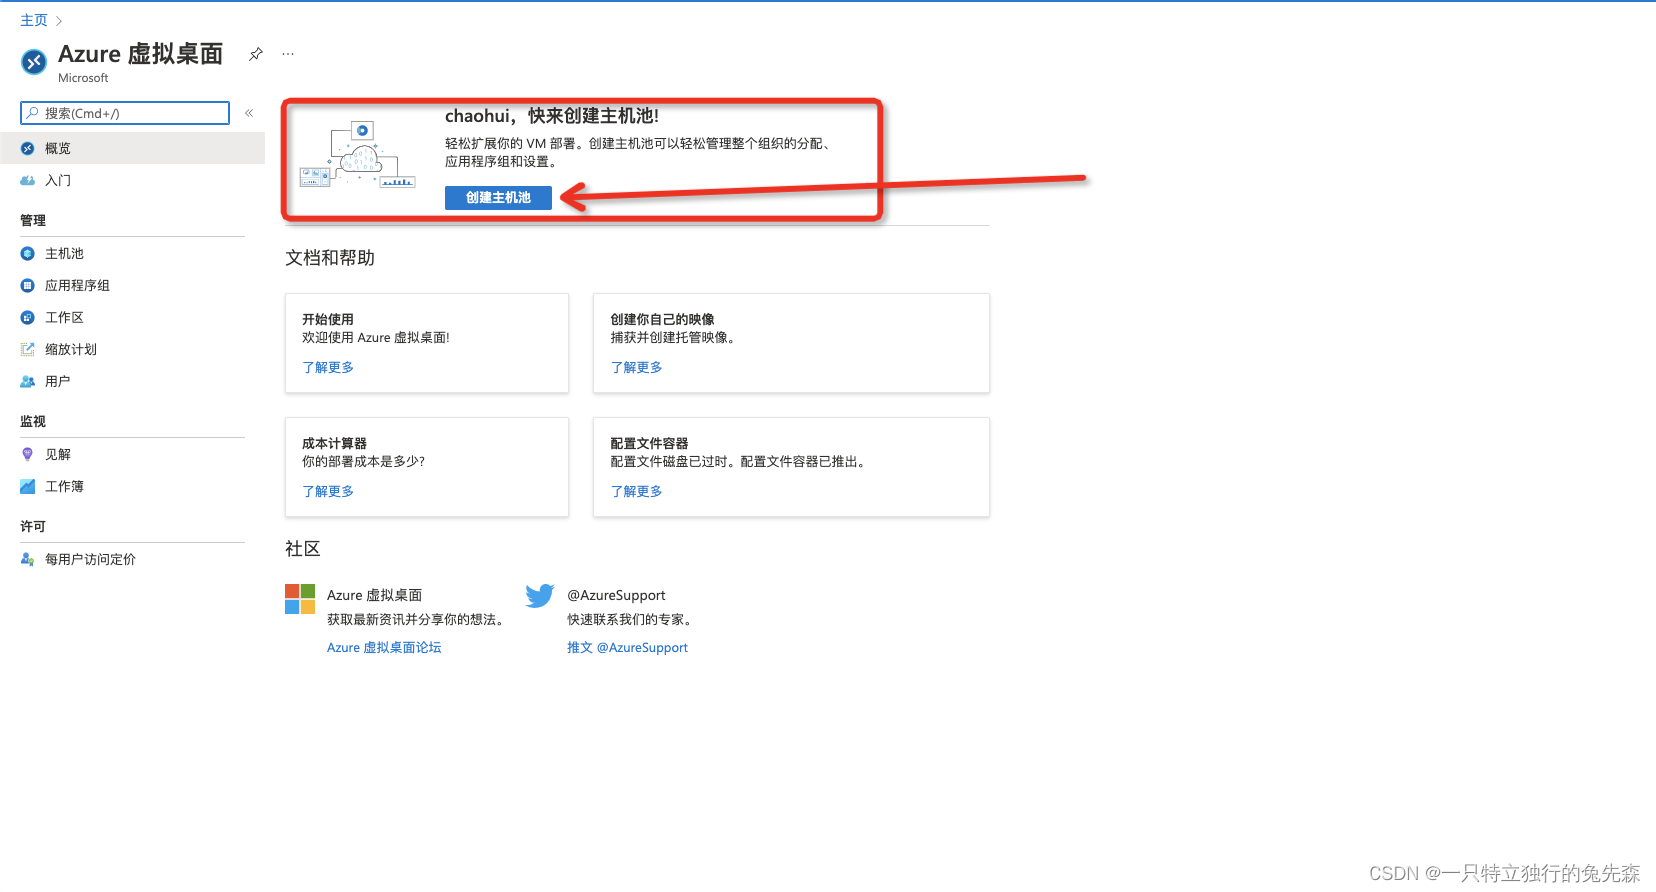
Task: Click the 工作区 icon in sidebar
Action: point(28,317)
